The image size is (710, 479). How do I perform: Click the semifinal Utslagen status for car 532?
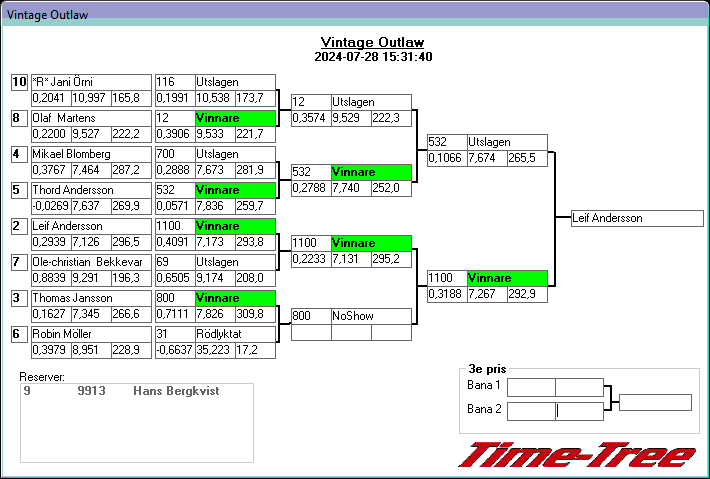pos(507,142)
